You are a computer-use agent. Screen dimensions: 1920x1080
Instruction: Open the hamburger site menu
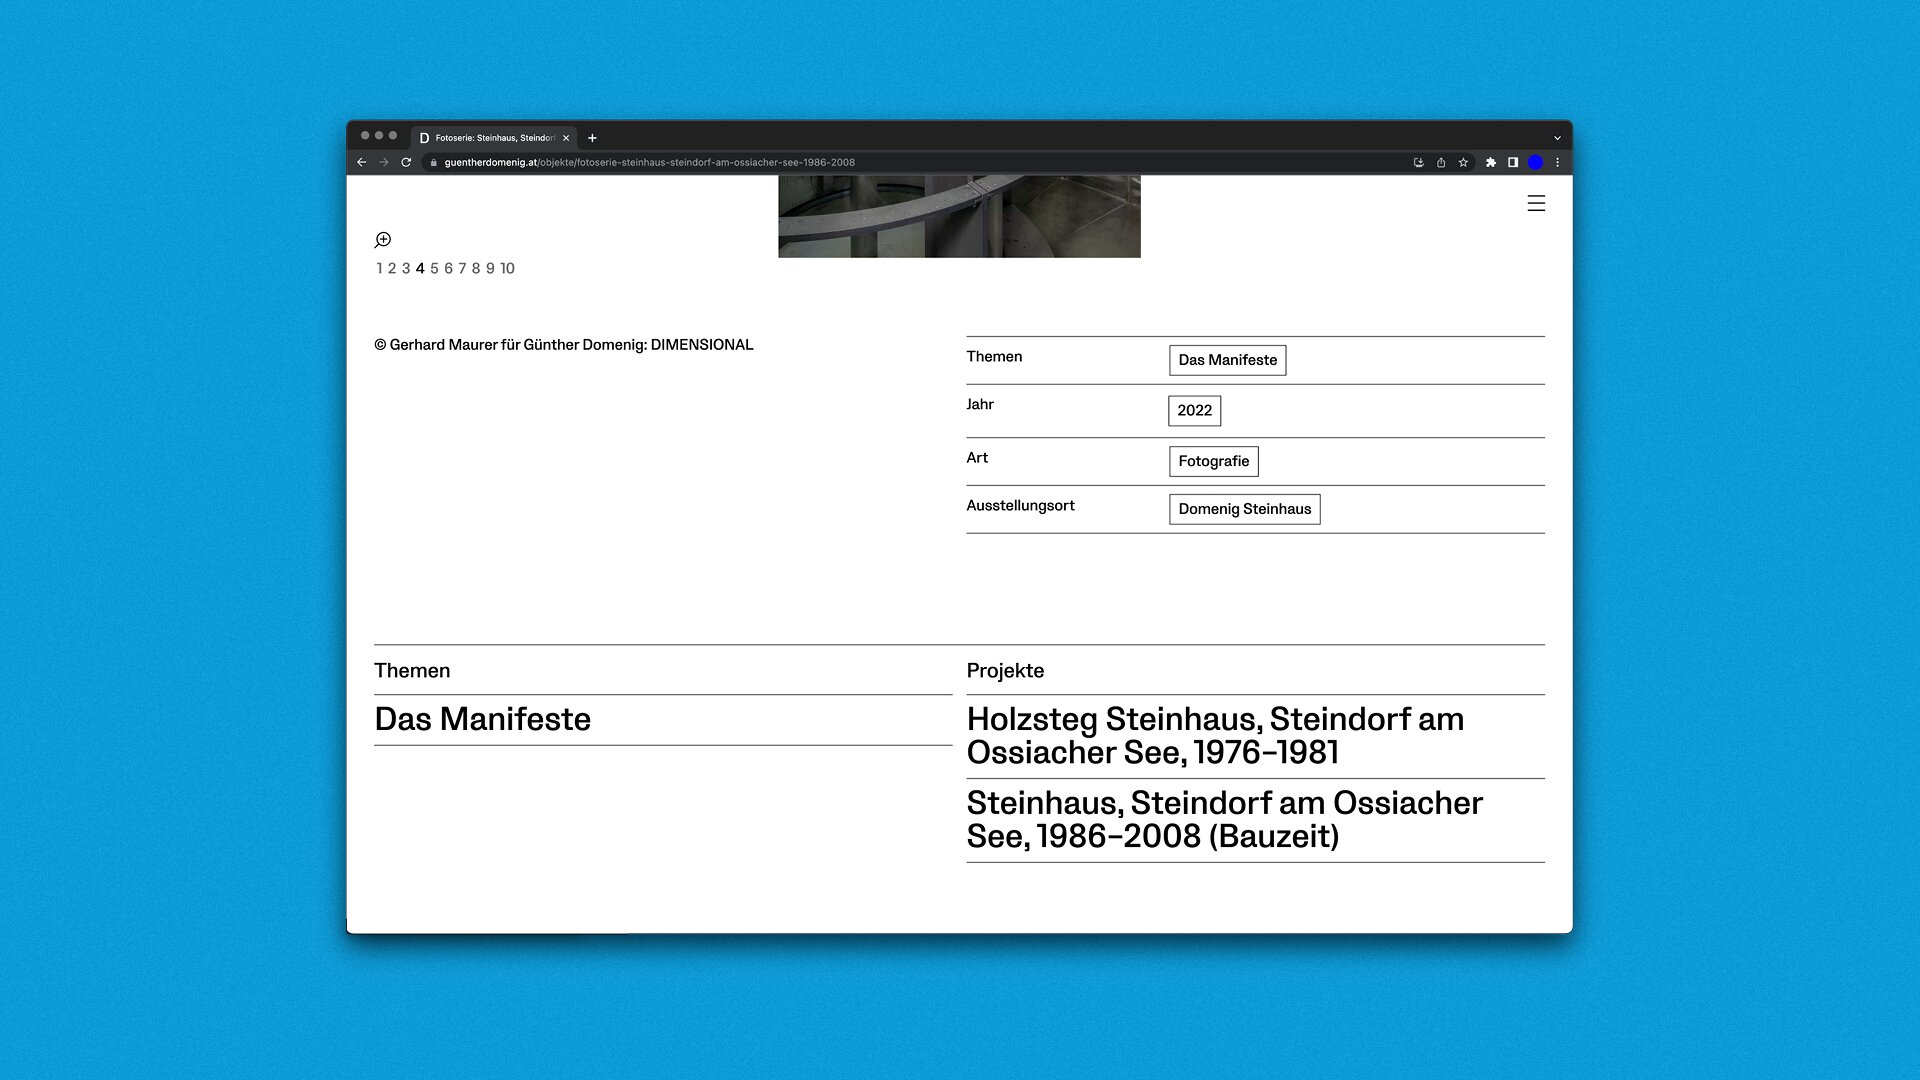pos(1536,204)
